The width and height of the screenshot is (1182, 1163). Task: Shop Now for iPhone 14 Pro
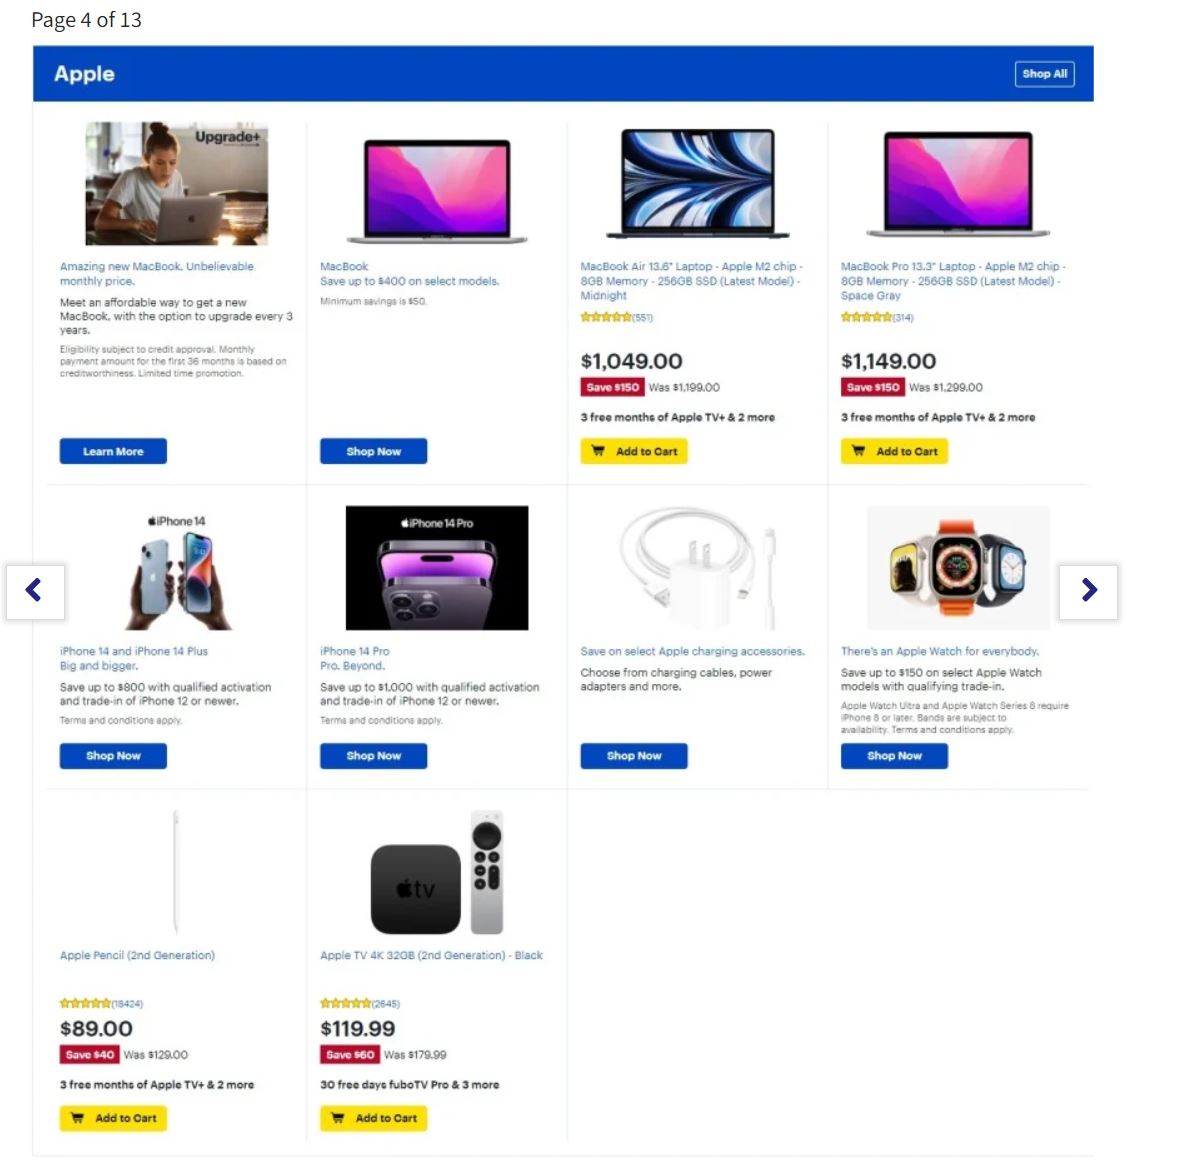click(x=373, y=755)
